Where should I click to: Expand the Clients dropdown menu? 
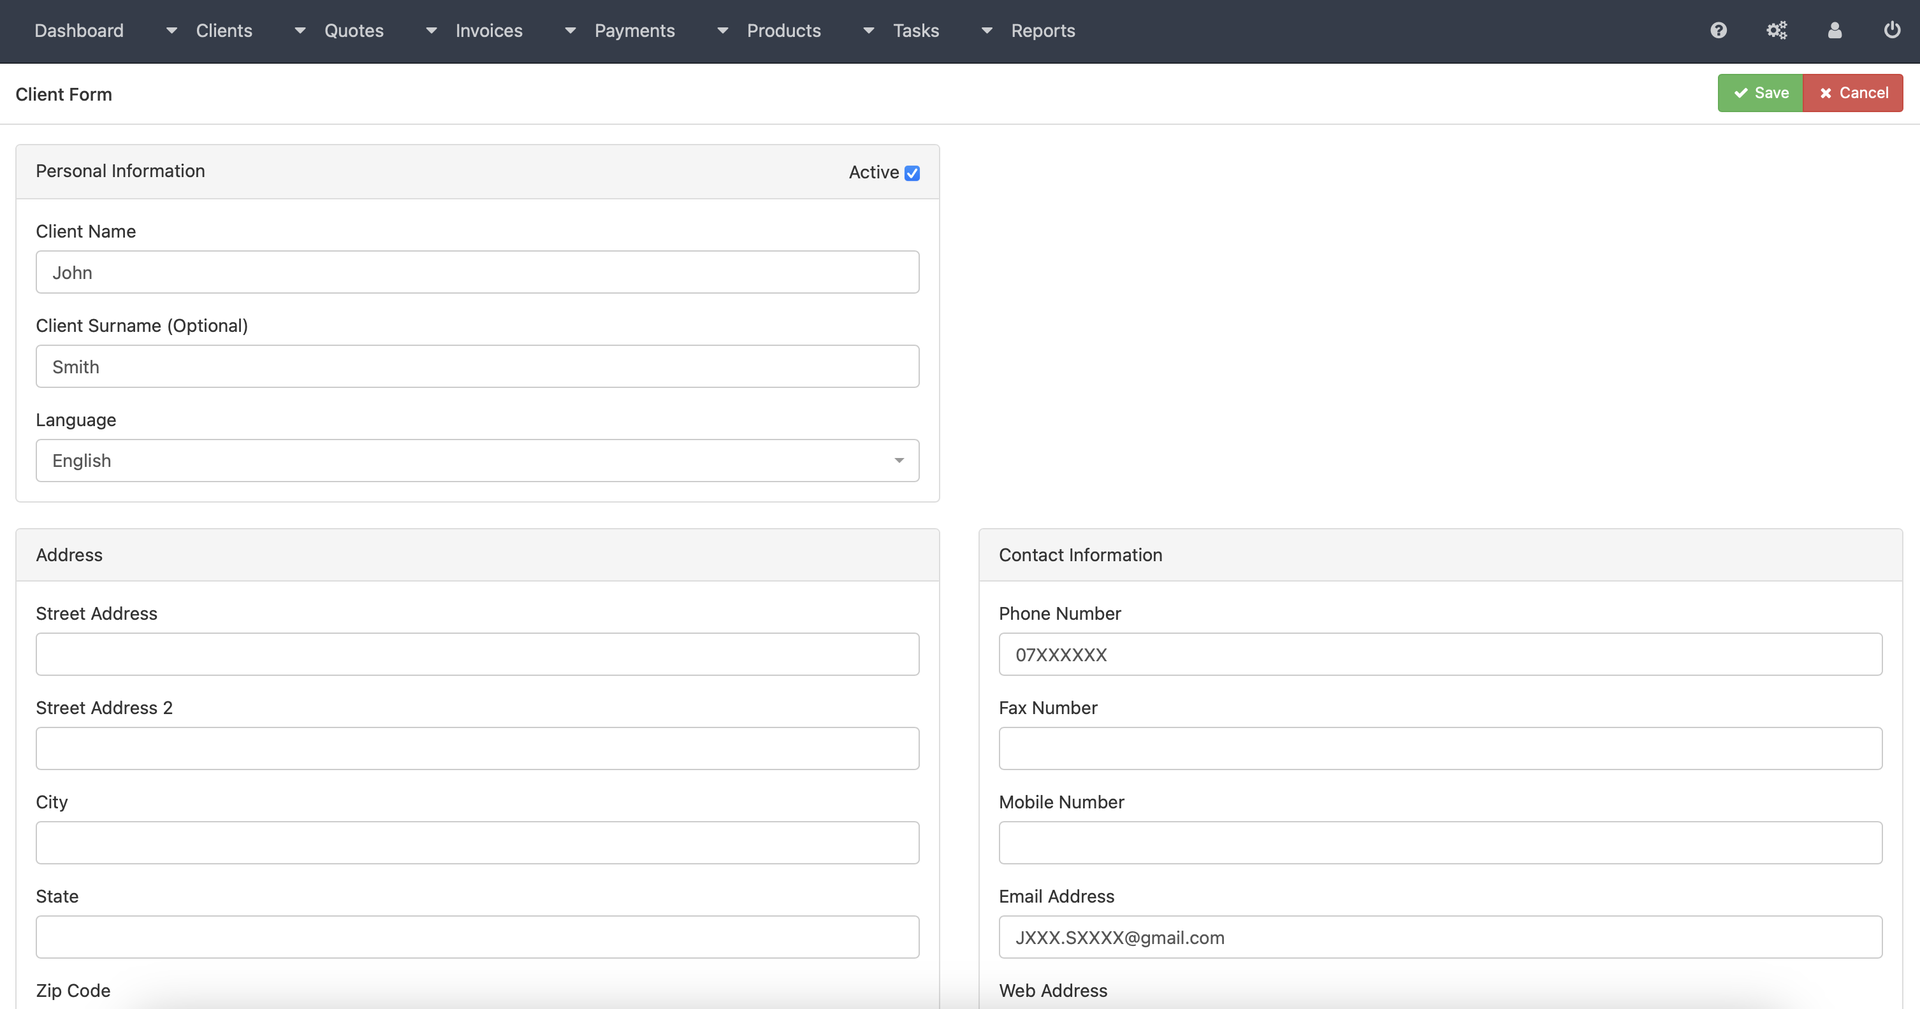click(210, 31)
